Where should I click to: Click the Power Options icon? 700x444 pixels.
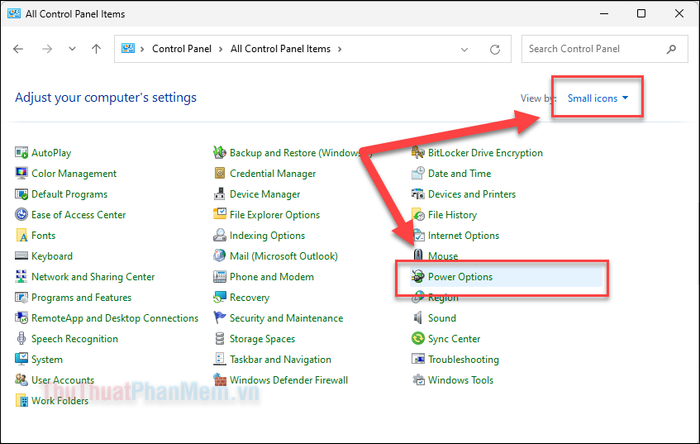(418, 277)
